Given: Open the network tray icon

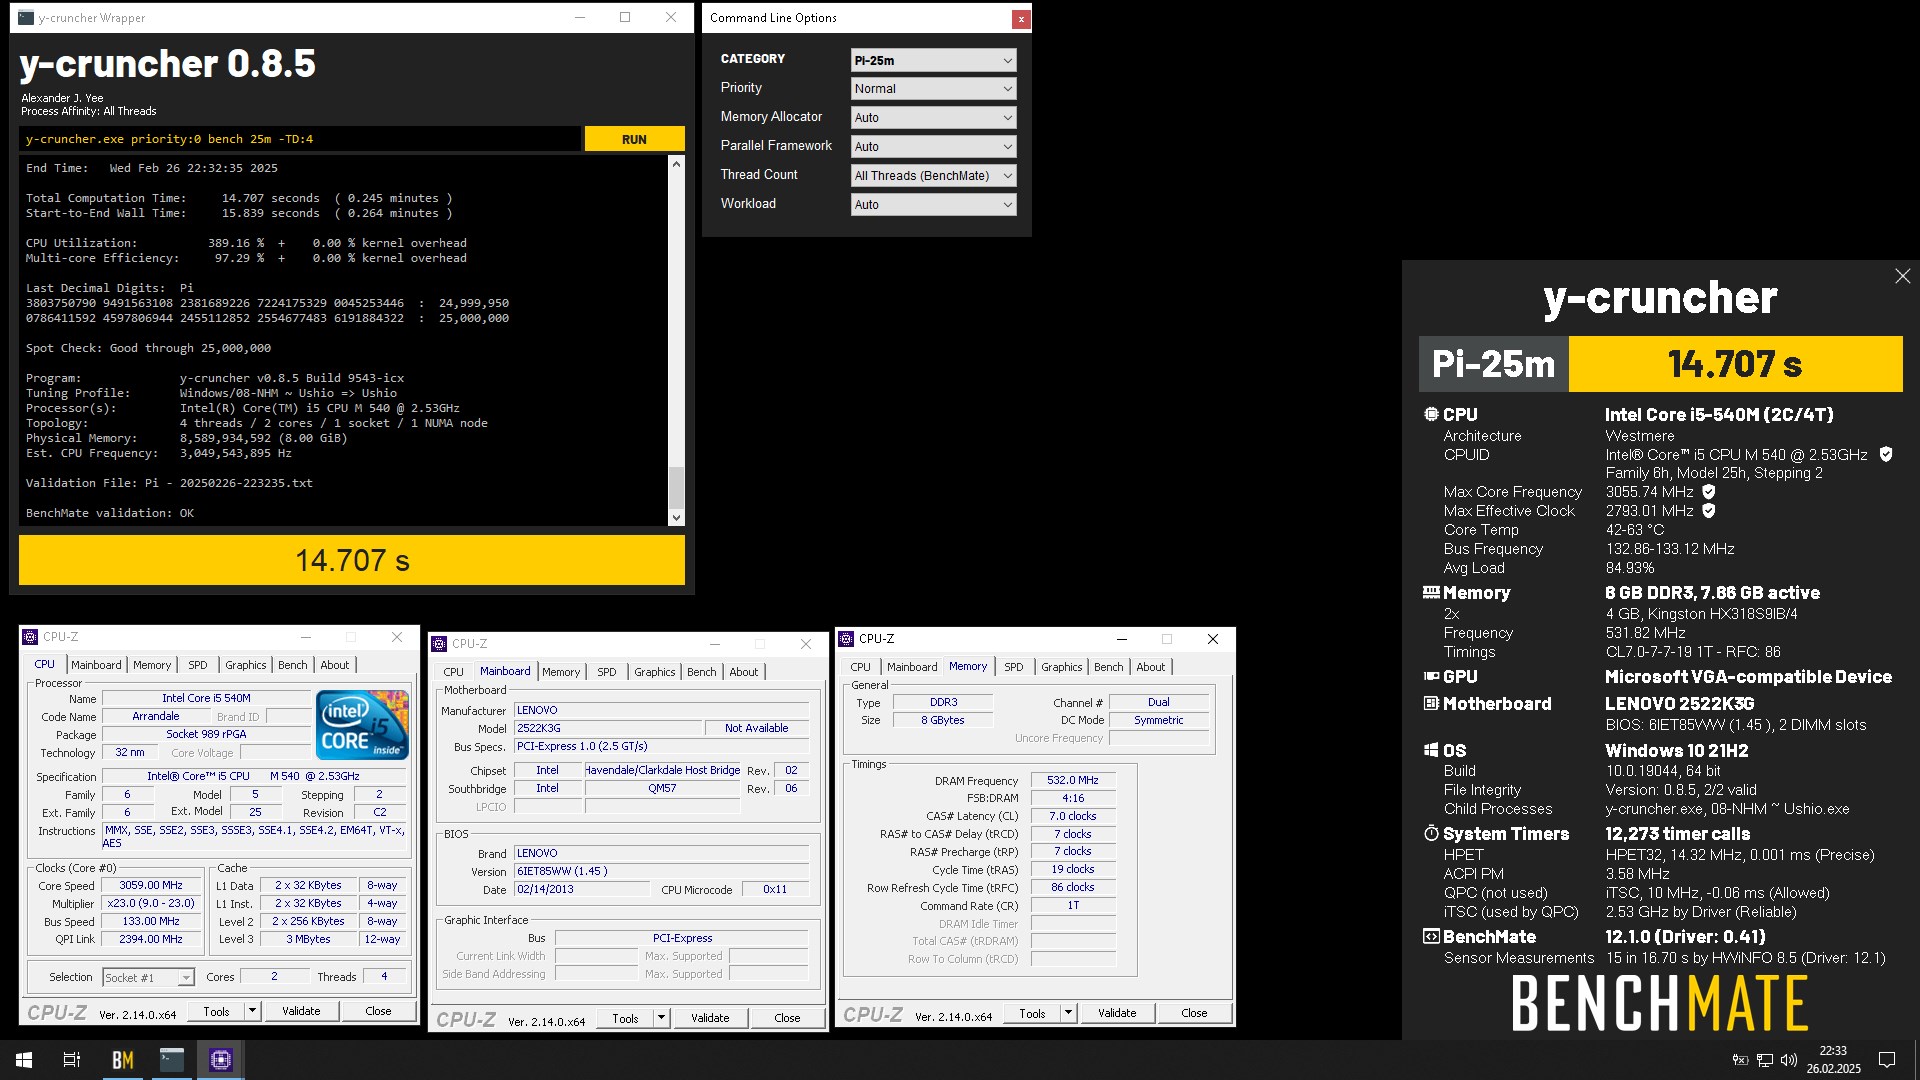Looking at the screenshot, I should pyautogui.click(x=1765, y=1060).
